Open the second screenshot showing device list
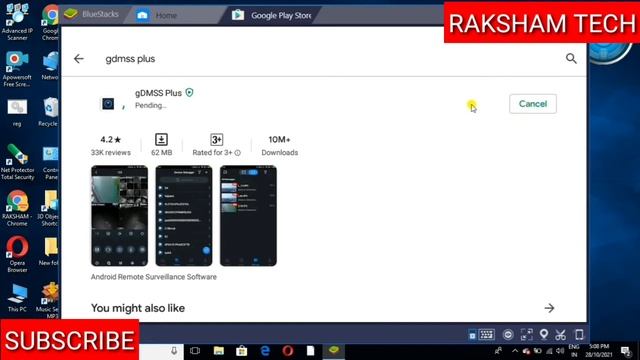 [x=184, y=216]
